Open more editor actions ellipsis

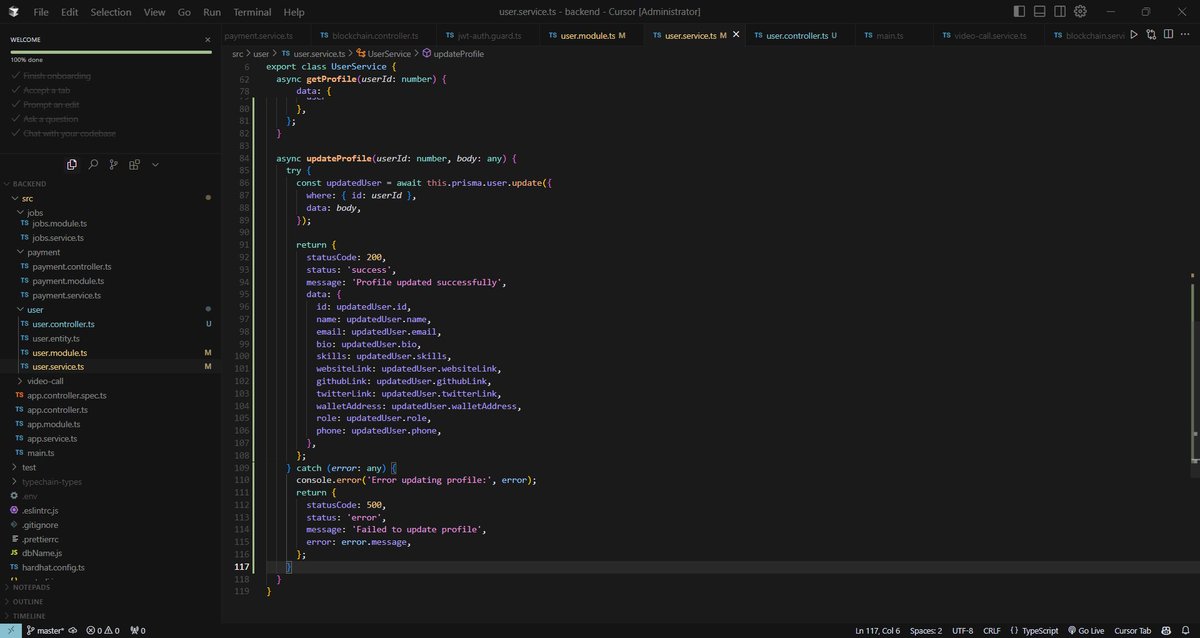(x=1185, y=35)
